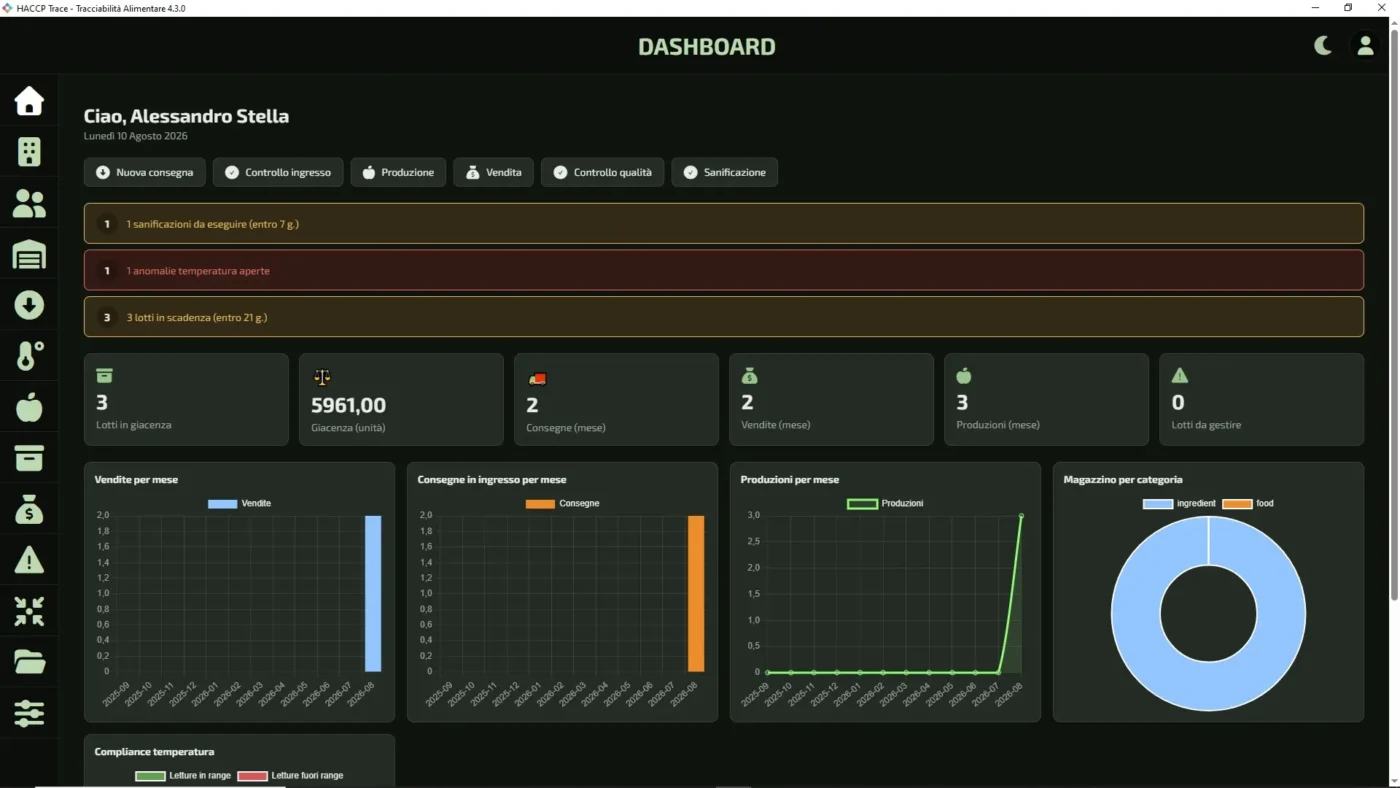The height and width of the screenshot is (788, 1400).
Task: Open the user profile icon in header
Action: coord(1365,46)
